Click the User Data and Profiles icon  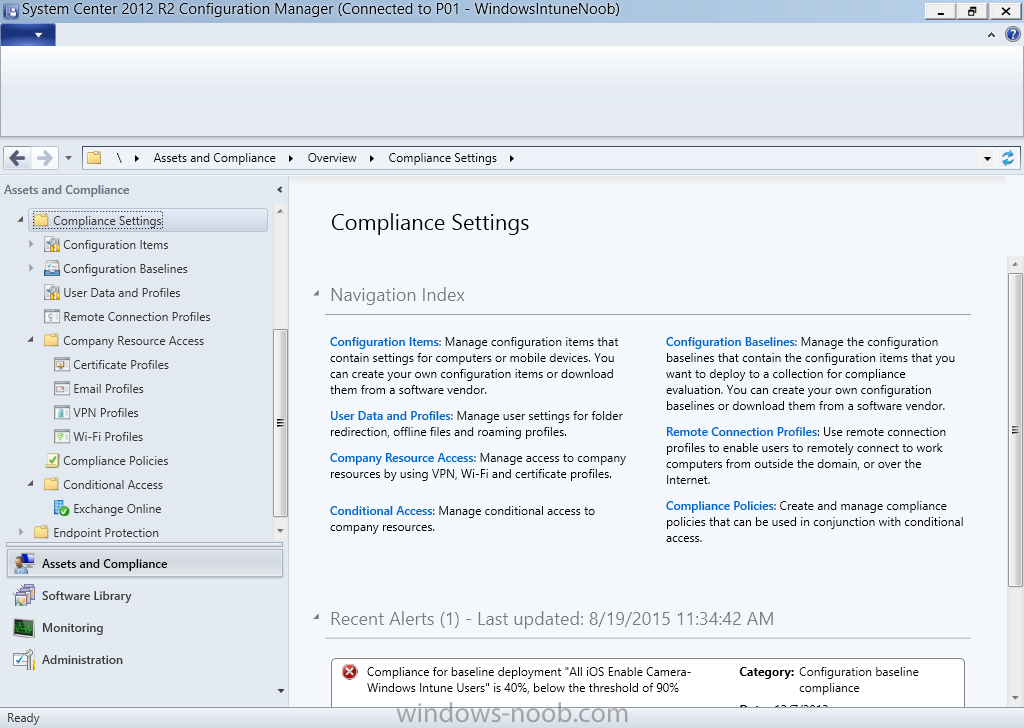[x=52, y=293]
